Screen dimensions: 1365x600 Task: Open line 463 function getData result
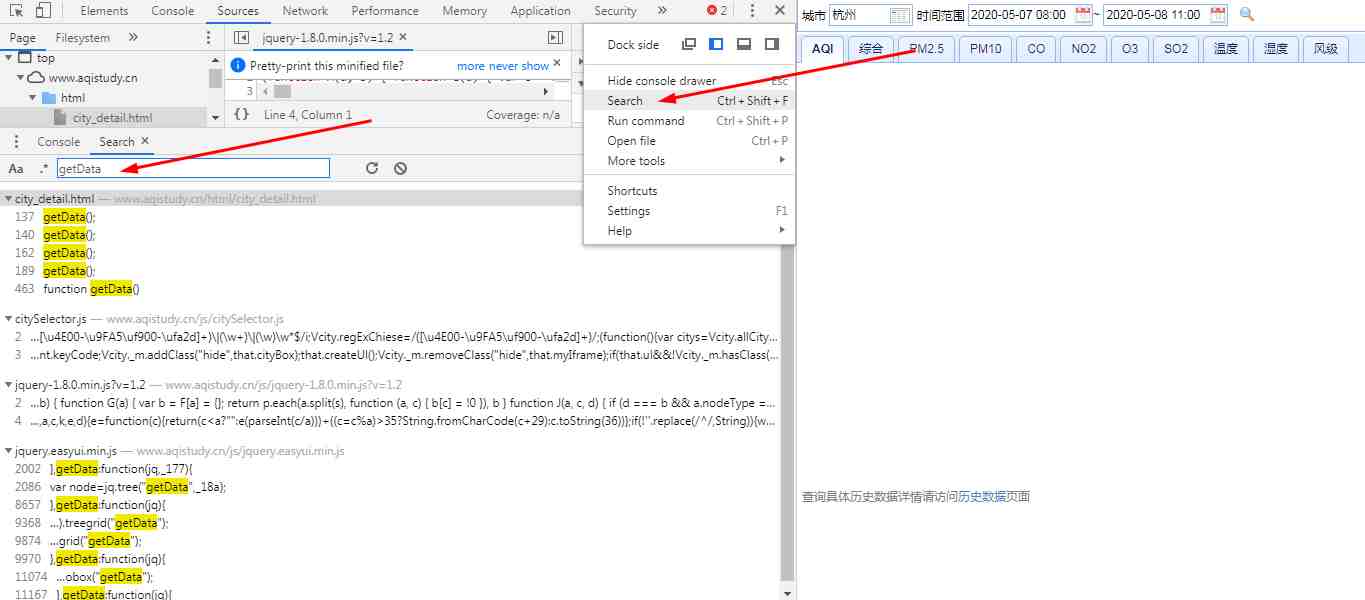click(91, 289)
